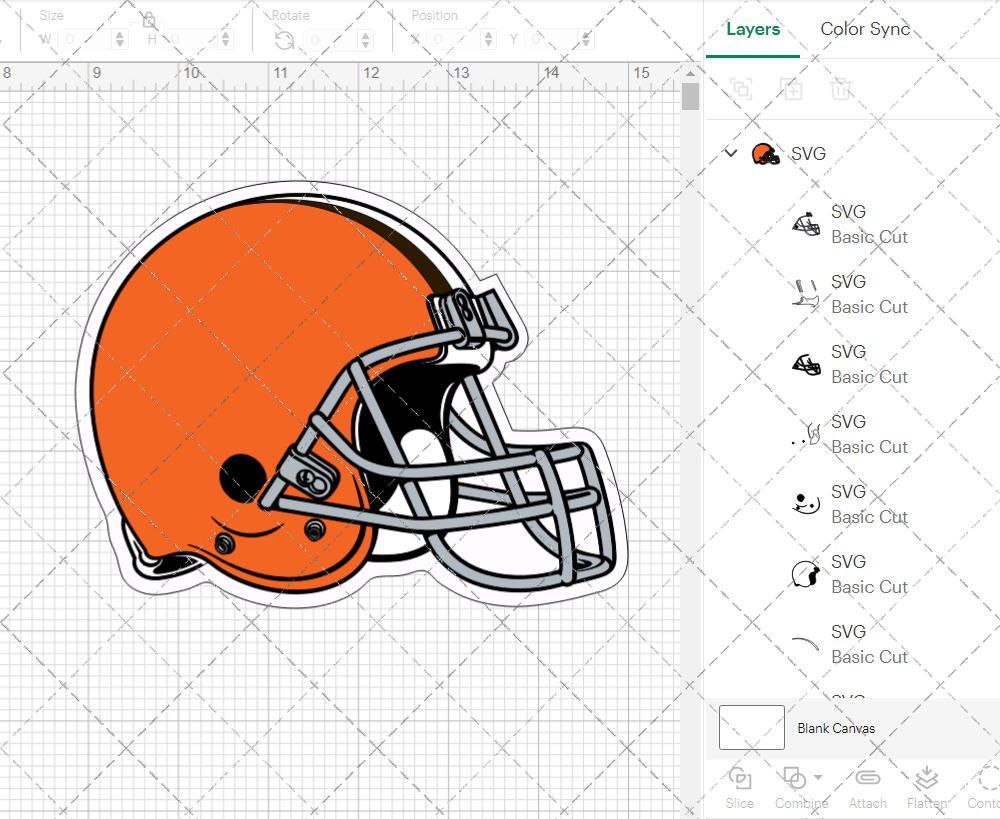The width and height of the screenshot is (1000, 819).
Task: Click the Flatten icon
Action: tap(927, 779)
